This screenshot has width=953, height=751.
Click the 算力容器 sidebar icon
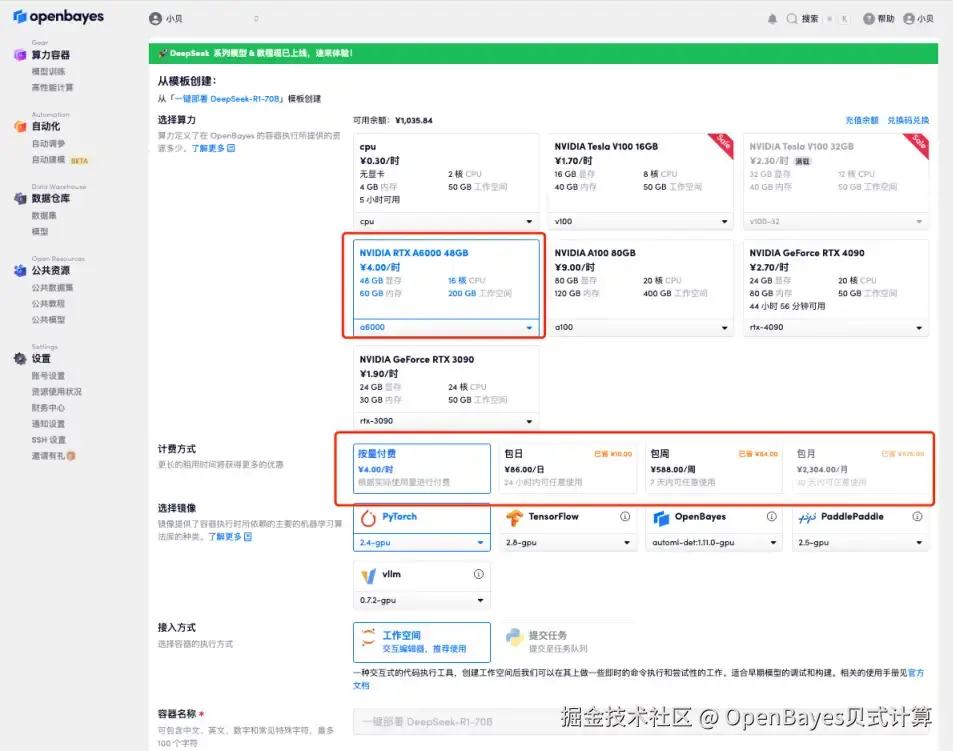[20, 55]
